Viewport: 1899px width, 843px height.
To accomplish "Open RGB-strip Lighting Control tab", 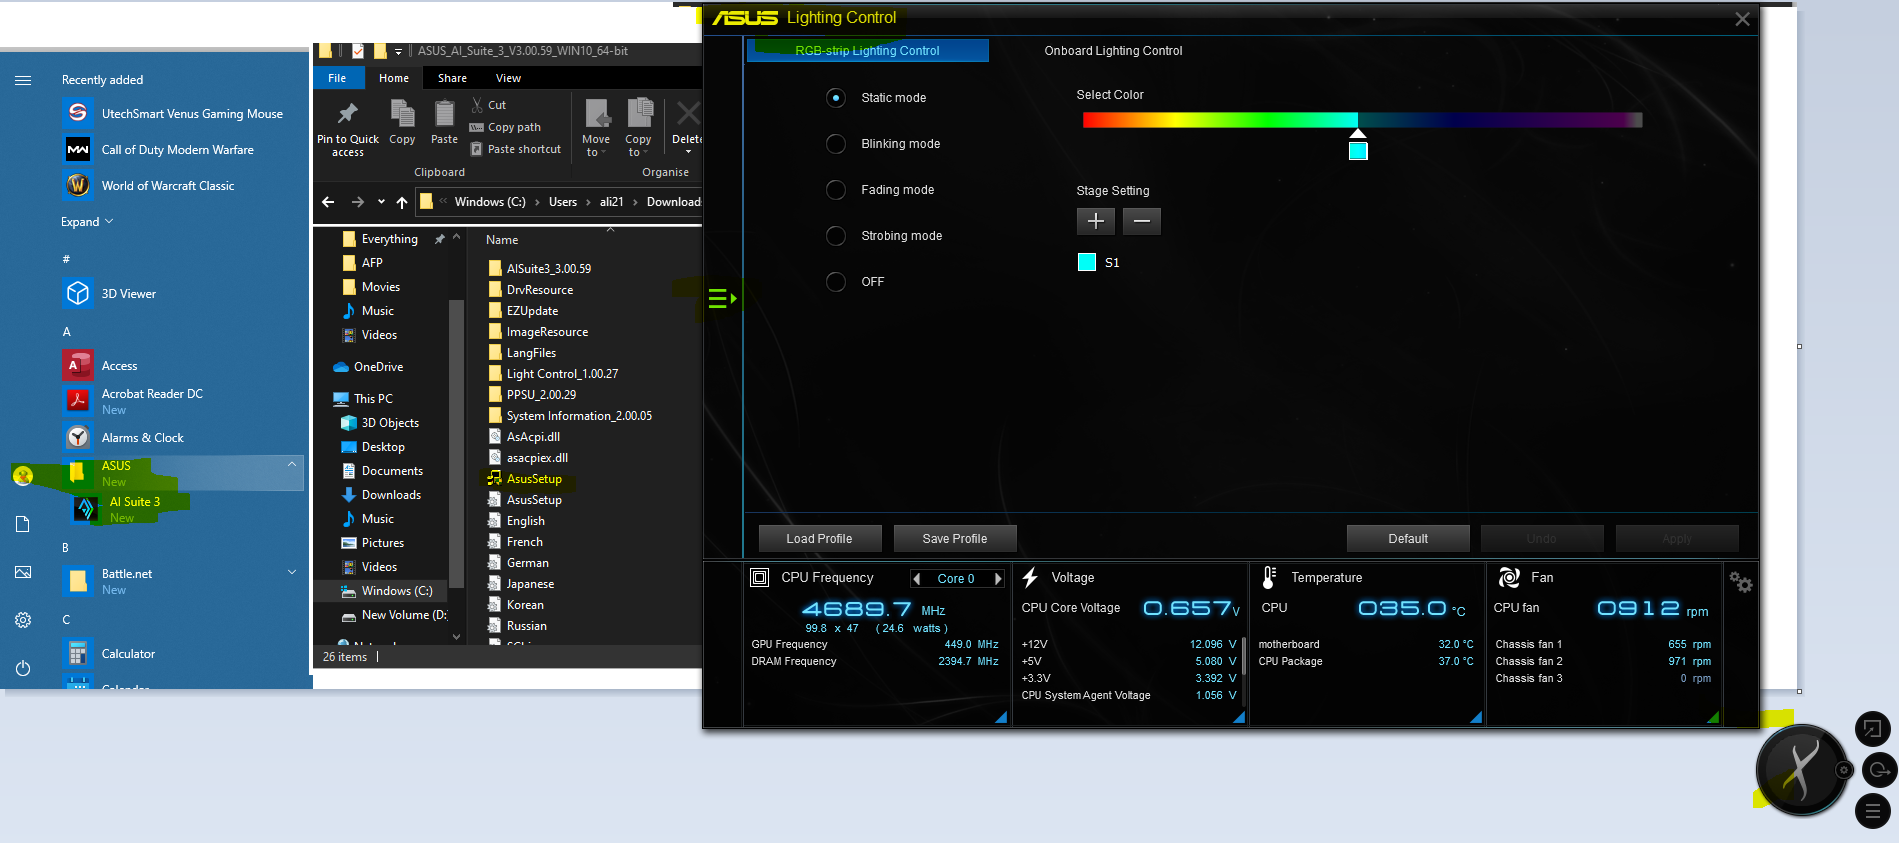I will [867, 51].
